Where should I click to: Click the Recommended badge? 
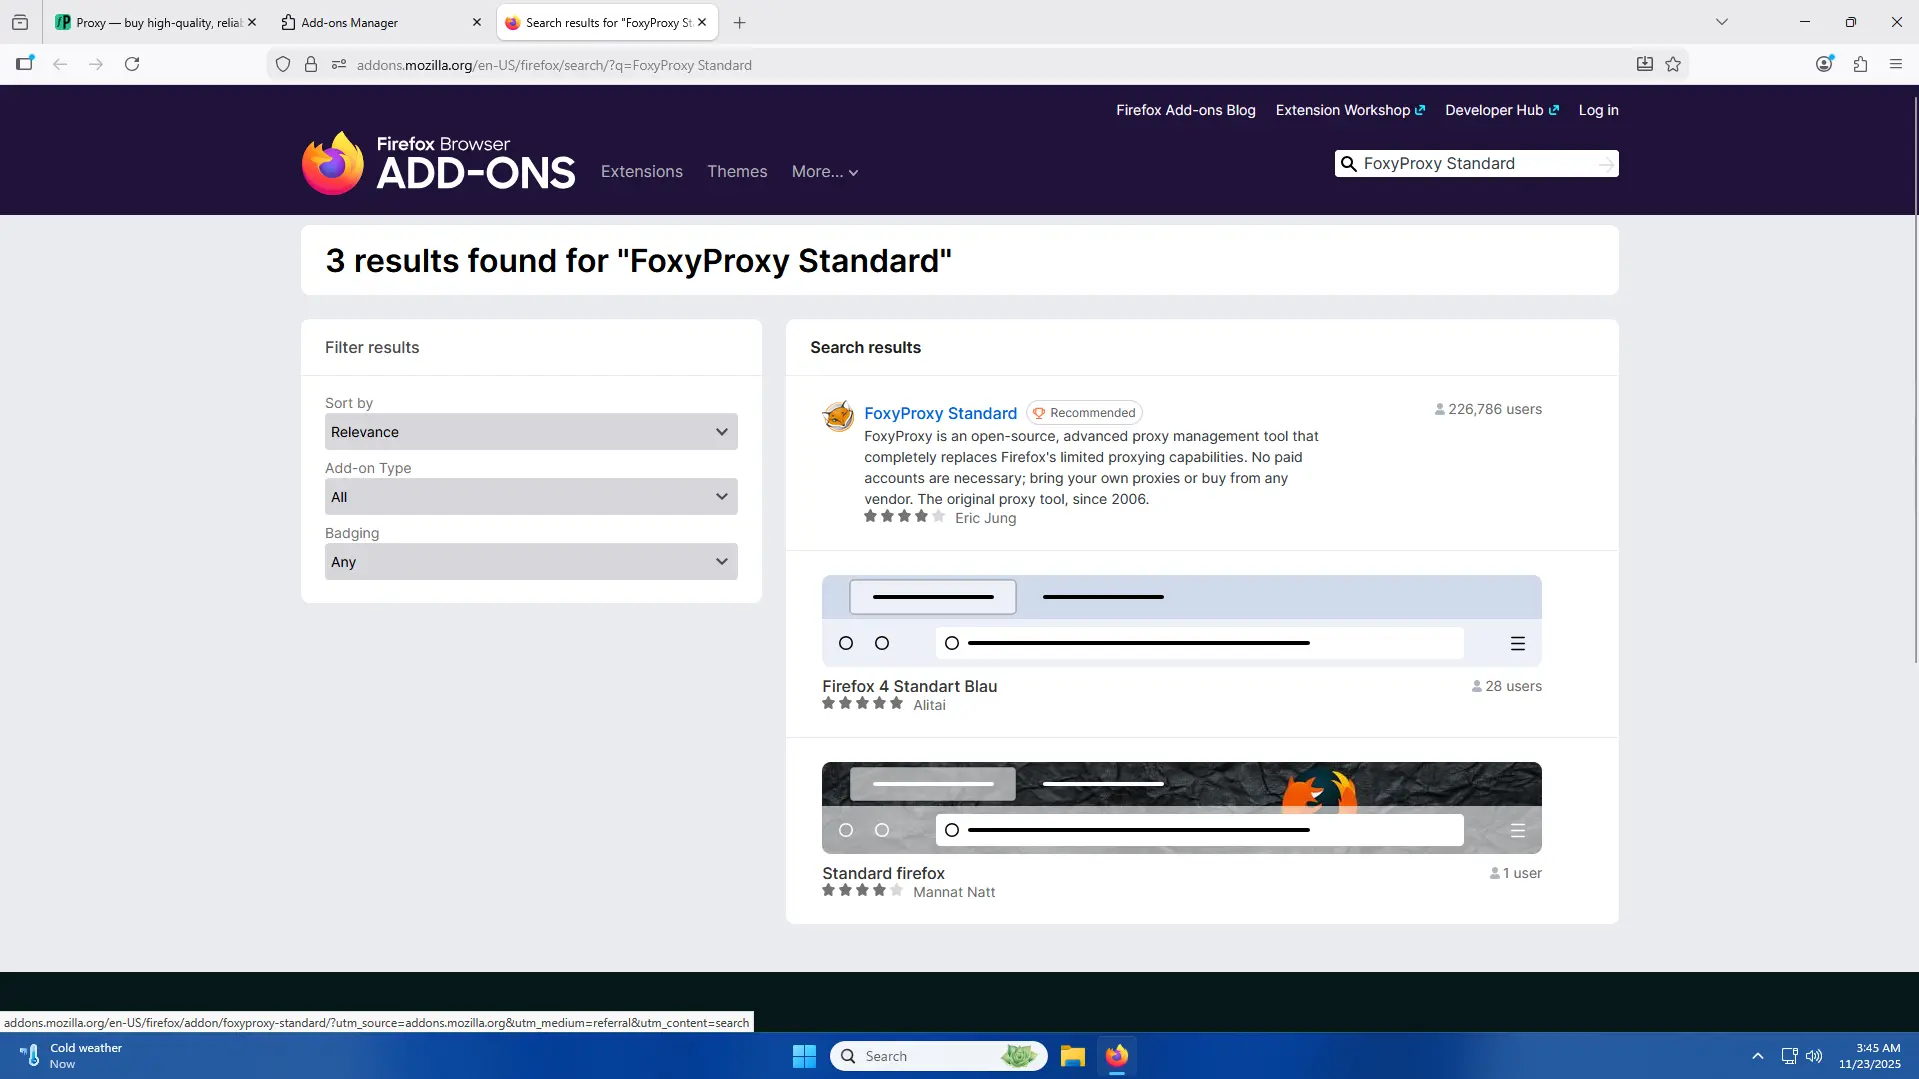[x=1084, y=412]
